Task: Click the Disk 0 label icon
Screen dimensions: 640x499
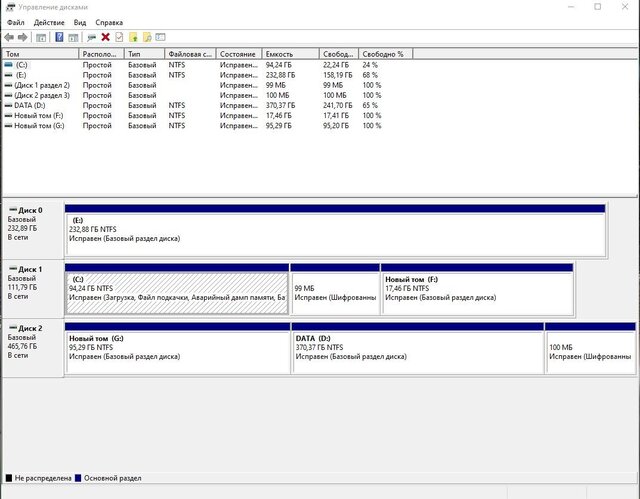Action: click(12, 211)
